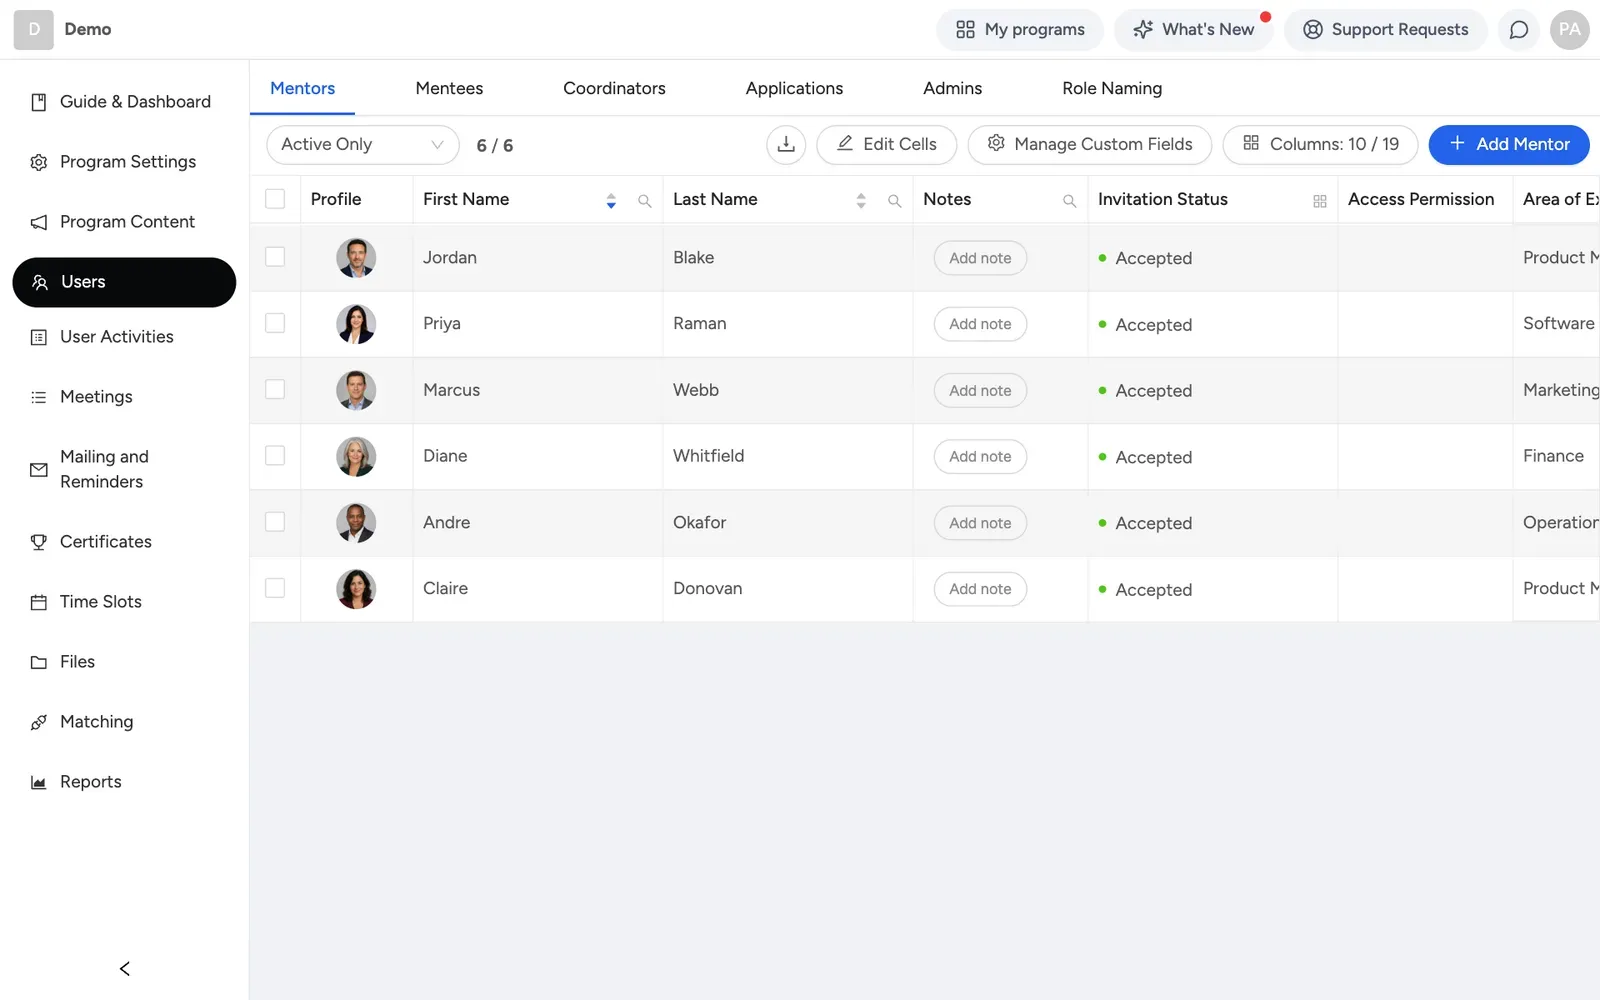The image size is (1600, 1000).
Task: Collapse the sidebar with the left chevron
Action: click(125, 968)
